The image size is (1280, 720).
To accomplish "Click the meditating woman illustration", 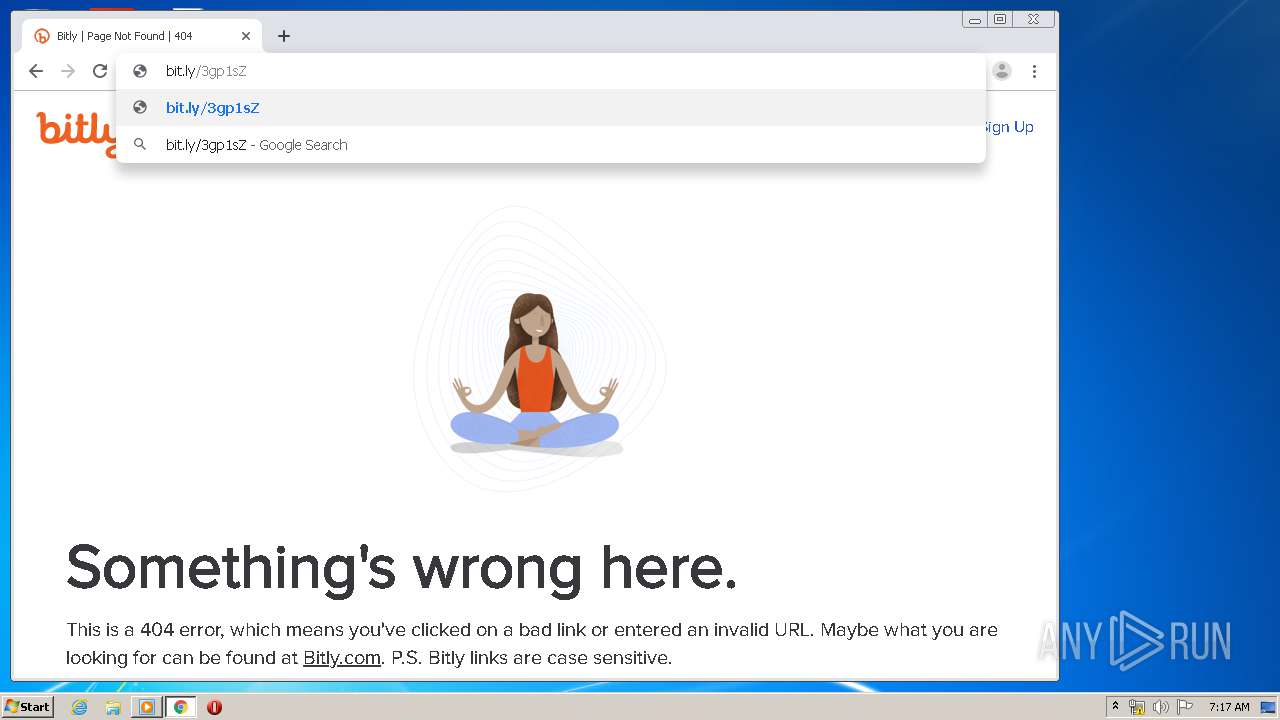I will (536, 375).
